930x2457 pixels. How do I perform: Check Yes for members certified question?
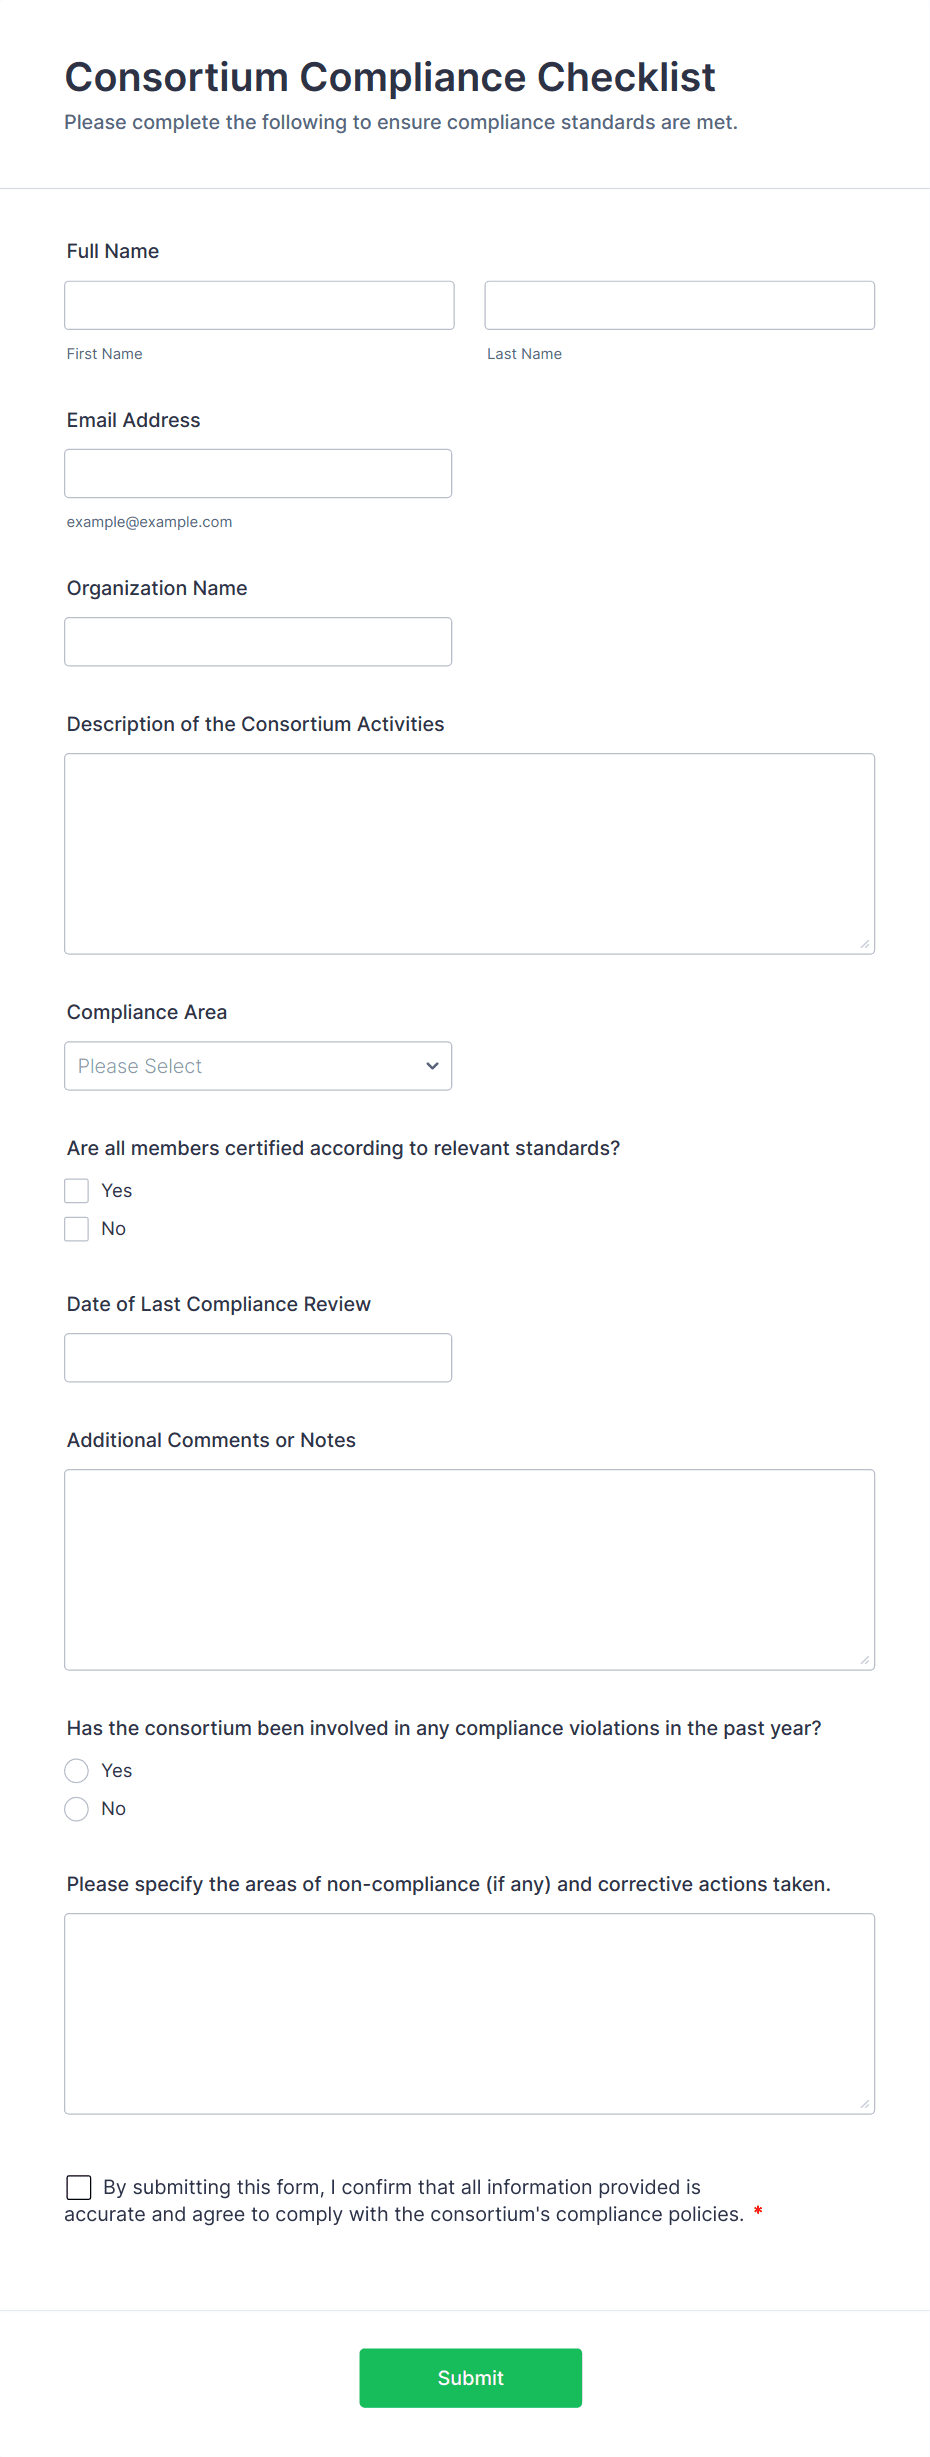(77, 1190)
